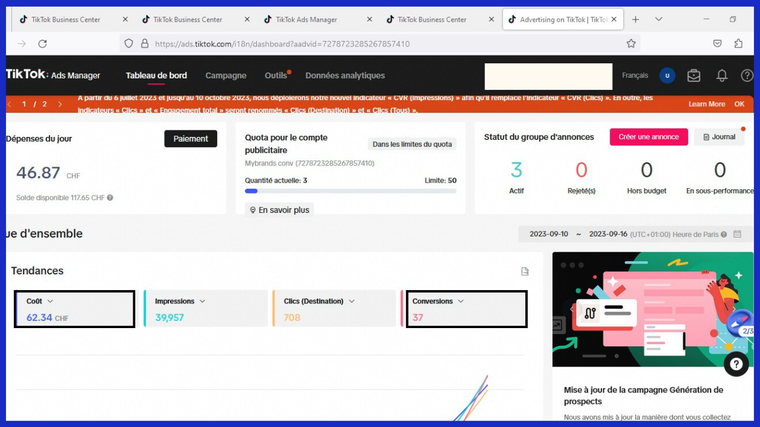Go to previous announcement in banner

click(x=9, y=104)
